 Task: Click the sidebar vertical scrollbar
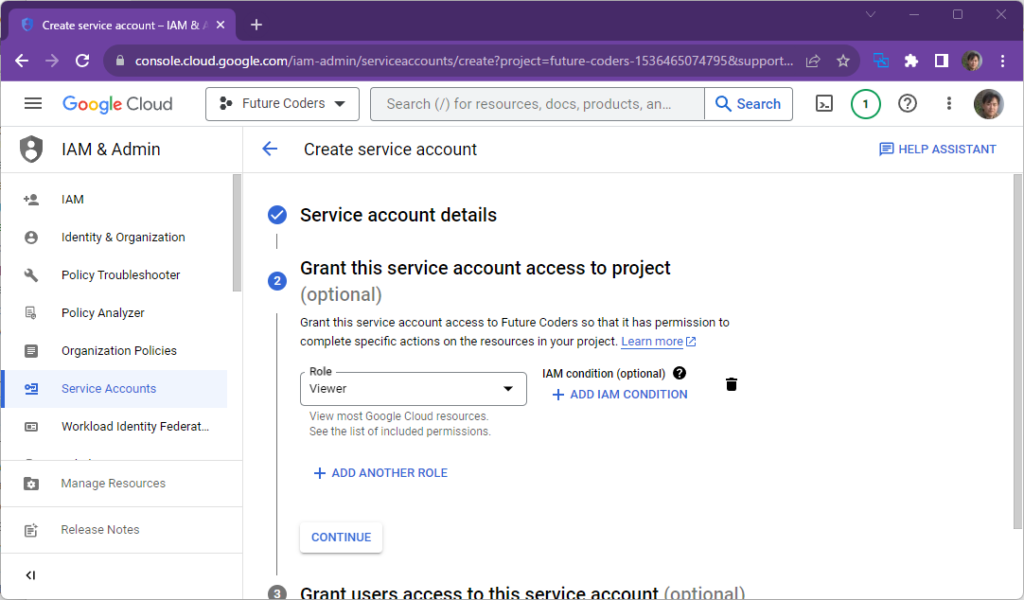236,232
